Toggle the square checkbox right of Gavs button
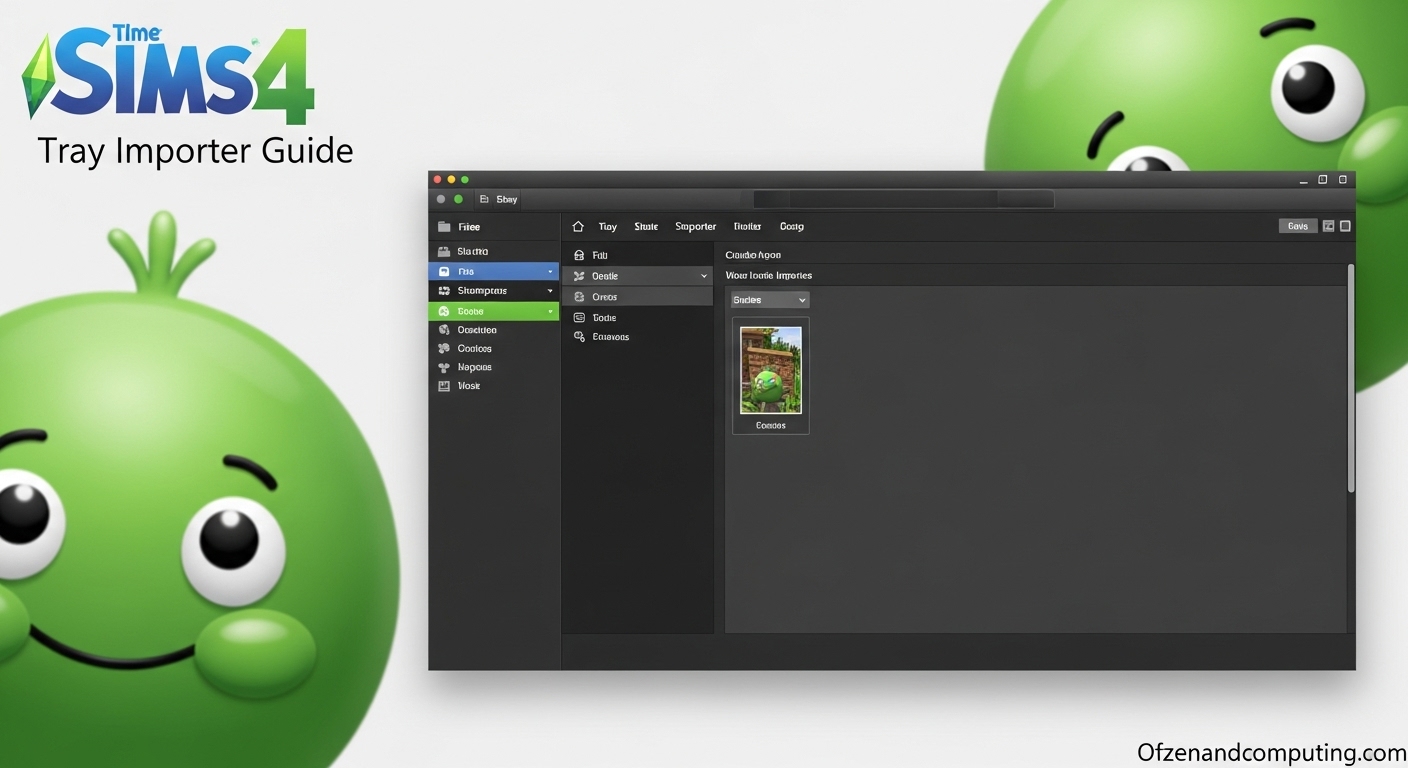 pos(1345,226)
